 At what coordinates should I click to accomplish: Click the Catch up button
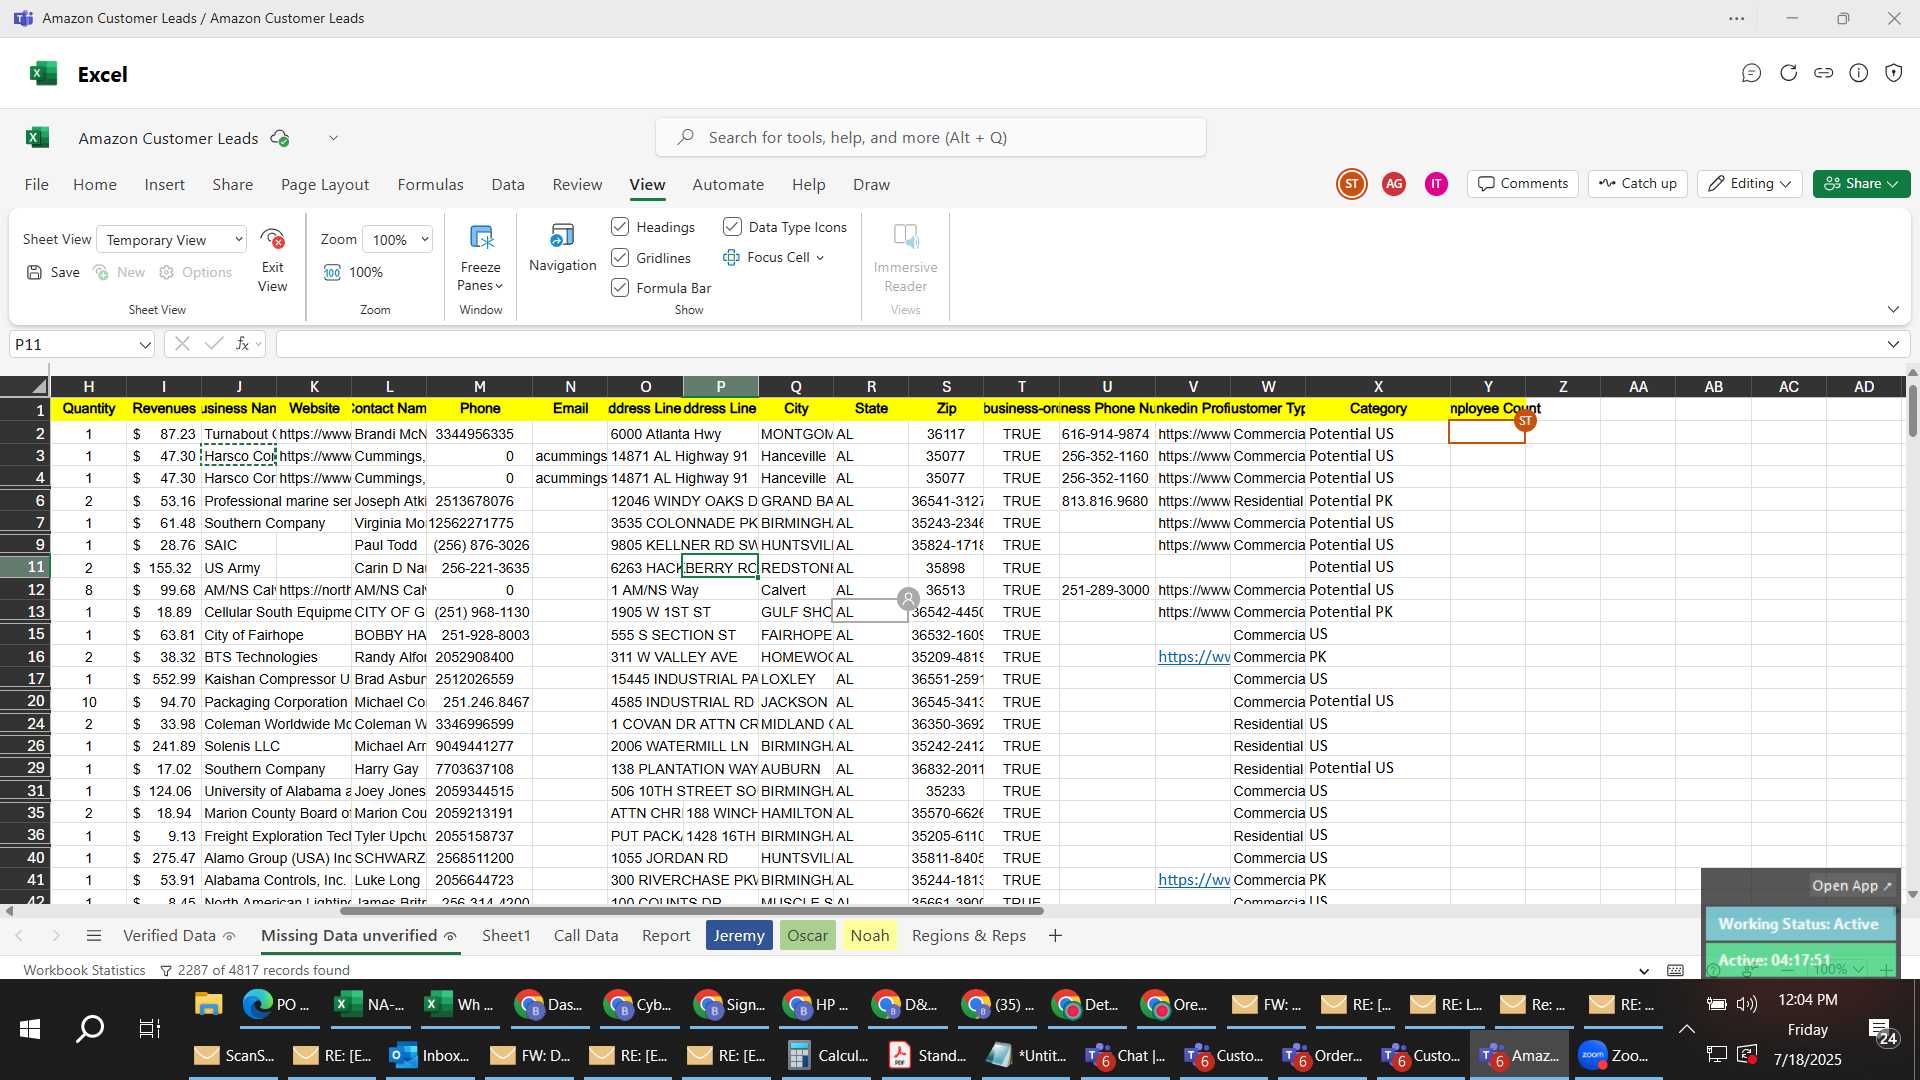pos(1637,184)
